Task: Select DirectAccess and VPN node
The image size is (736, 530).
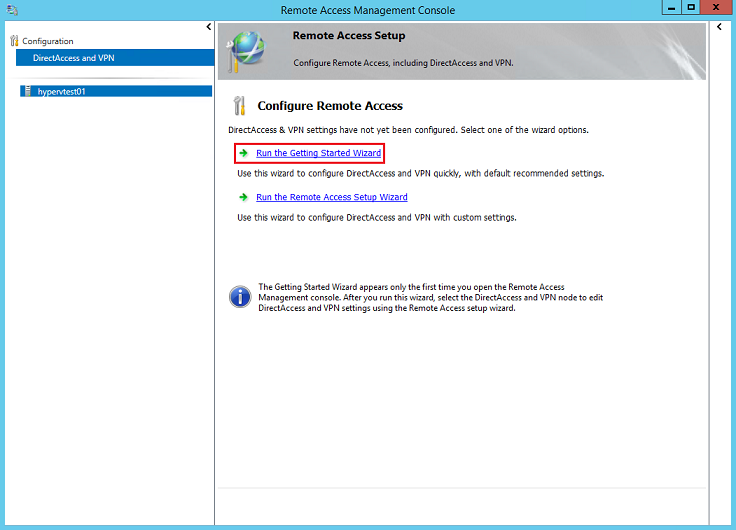Action: tap(115, 58)
